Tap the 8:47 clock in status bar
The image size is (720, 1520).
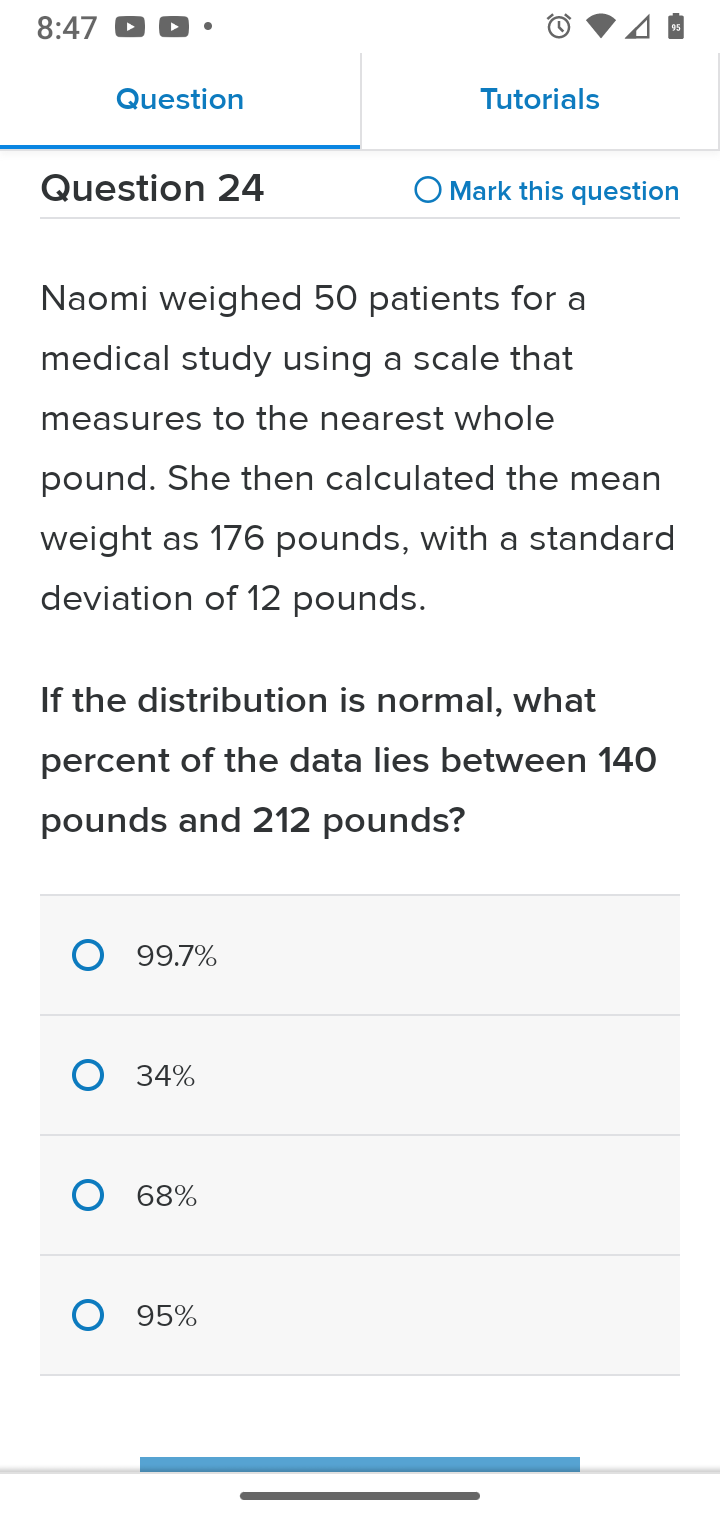tap(67, 28)
